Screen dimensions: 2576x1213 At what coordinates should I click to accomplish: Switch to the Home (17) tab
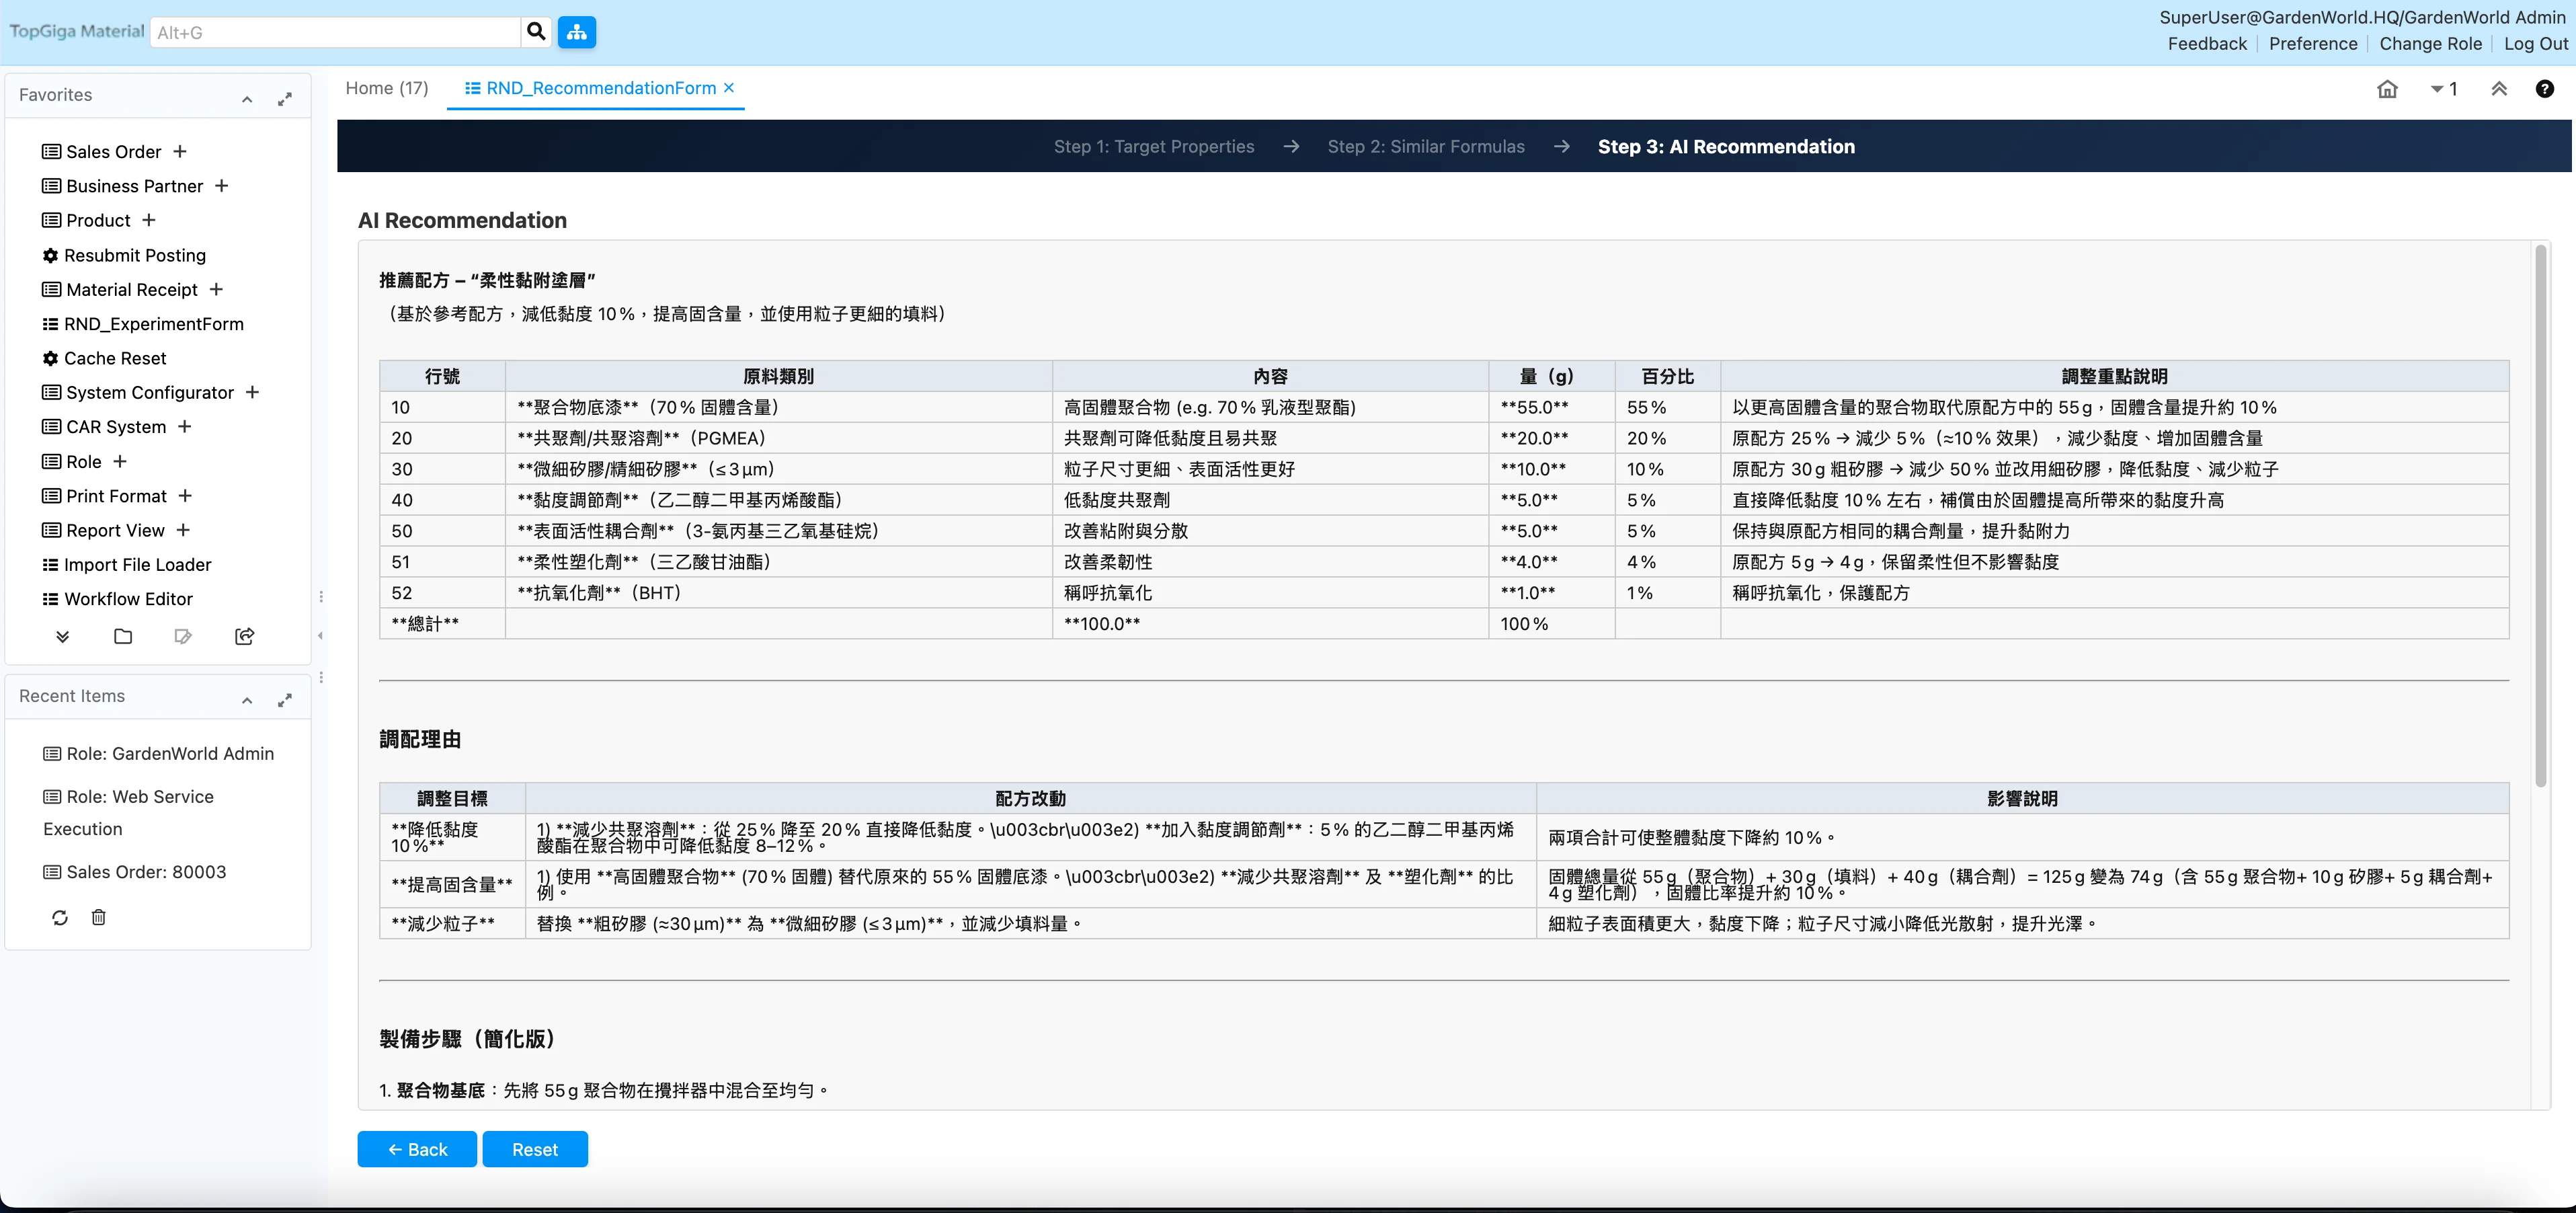click(x=386, y=88)
